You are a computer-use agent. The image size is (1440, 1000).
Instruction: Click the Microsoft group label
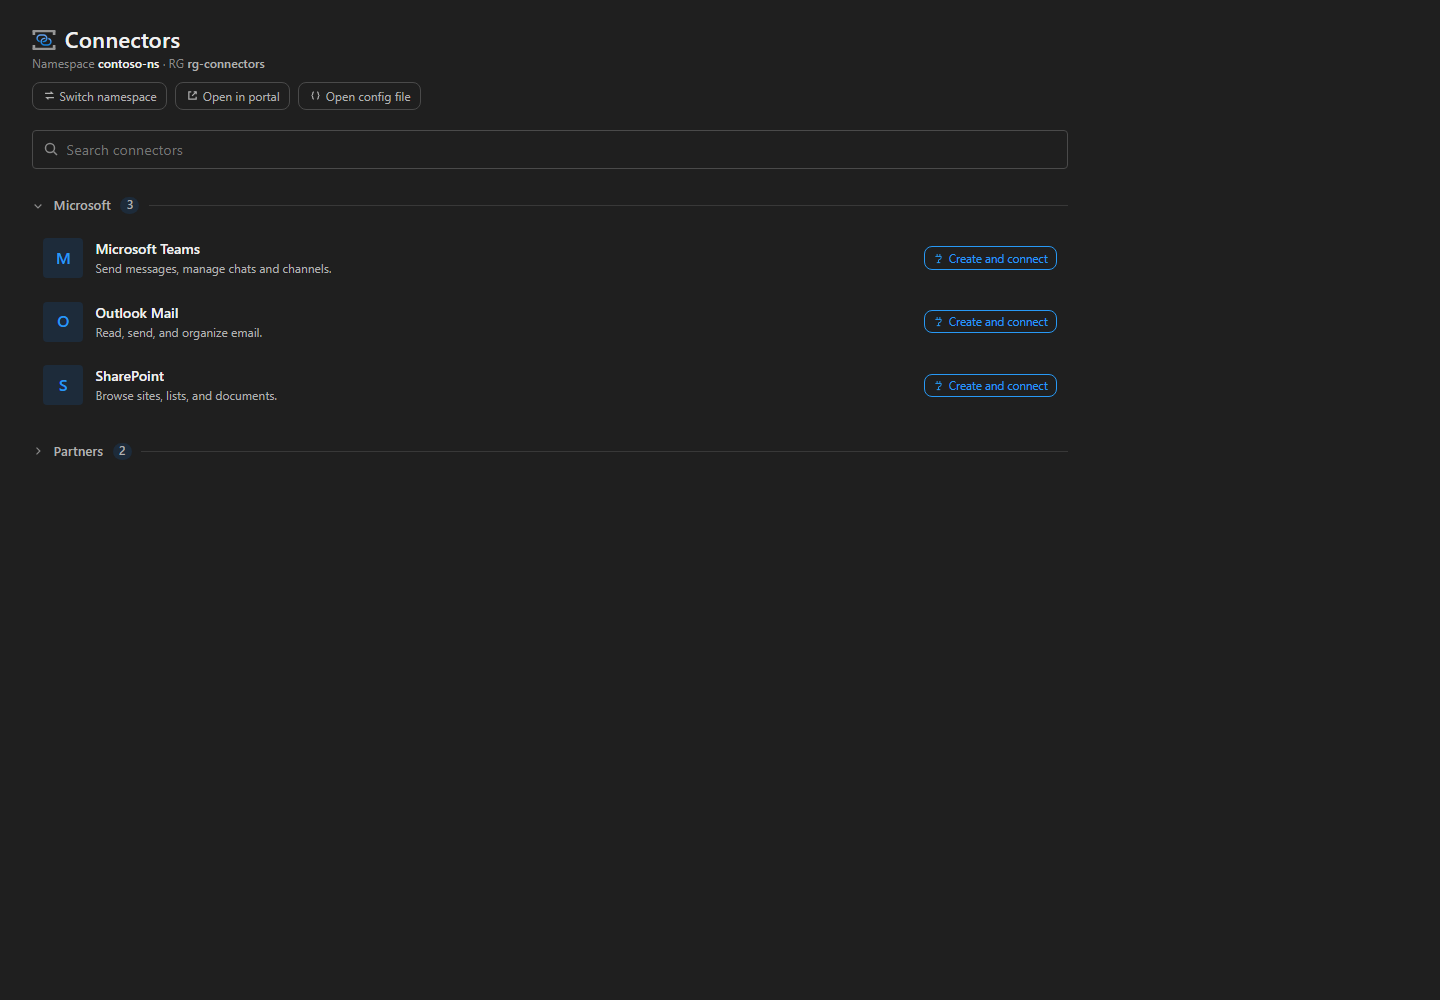[82, 206]
